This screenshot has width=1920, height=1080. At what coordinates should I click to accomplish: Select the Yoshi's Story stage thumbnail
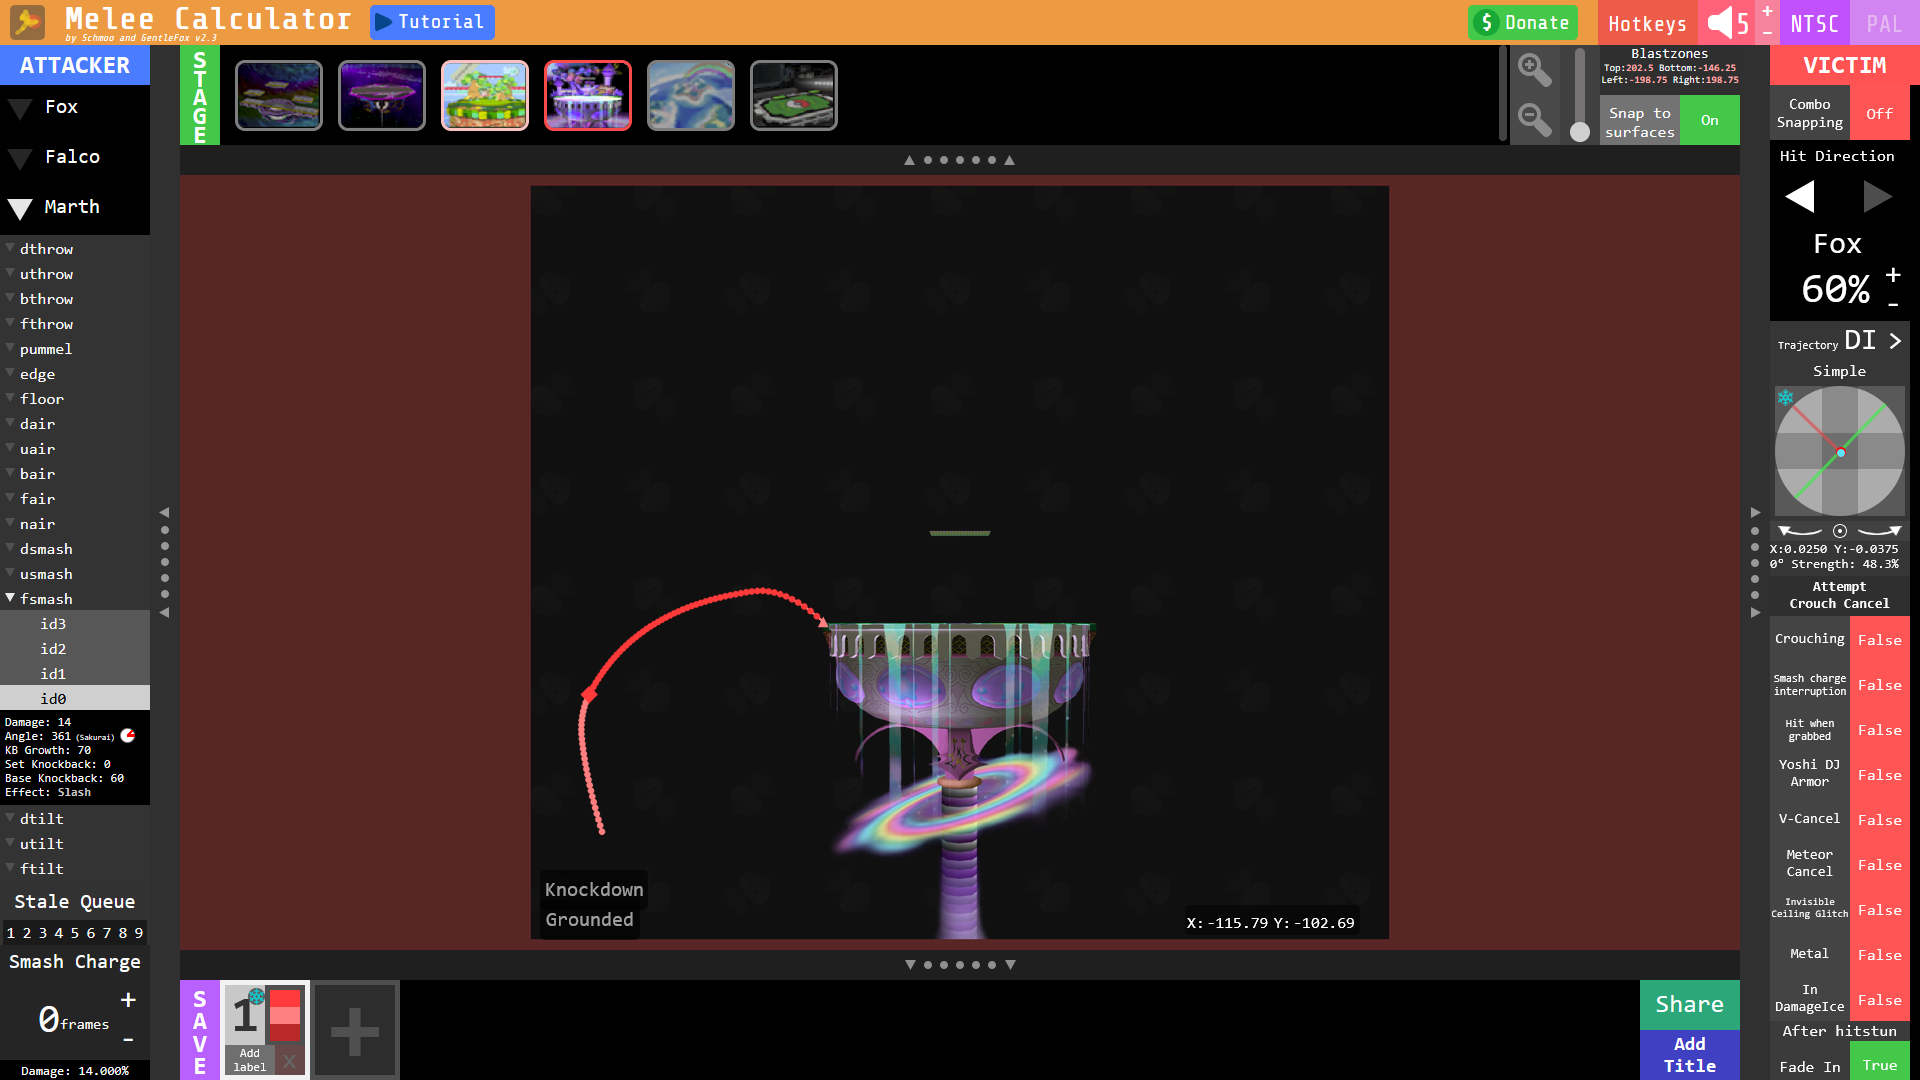coord(485,95)
